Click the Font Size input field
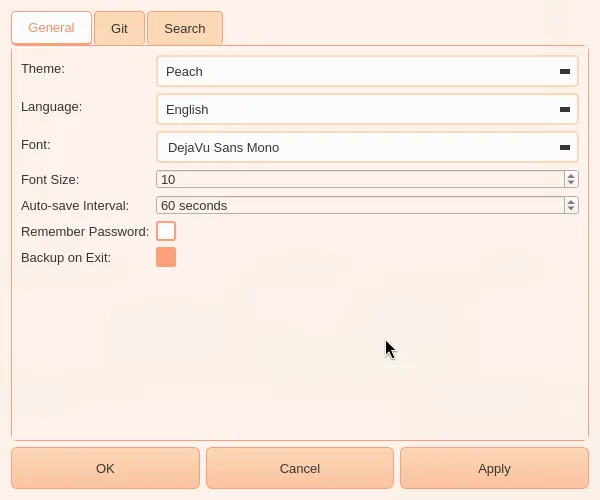600x500 pixels. (360, 179)
